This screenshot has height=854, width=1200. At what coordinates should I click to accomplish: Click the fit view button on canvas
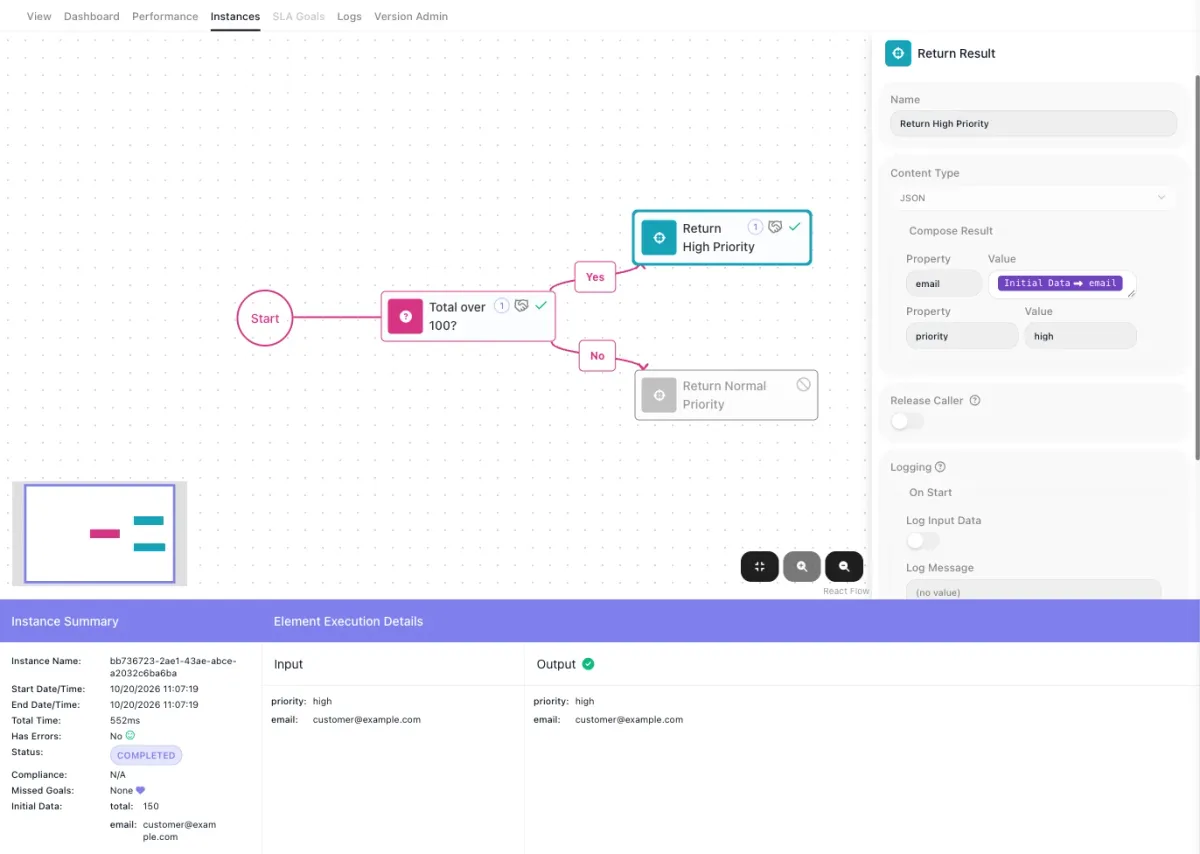[x=760, y=566]
